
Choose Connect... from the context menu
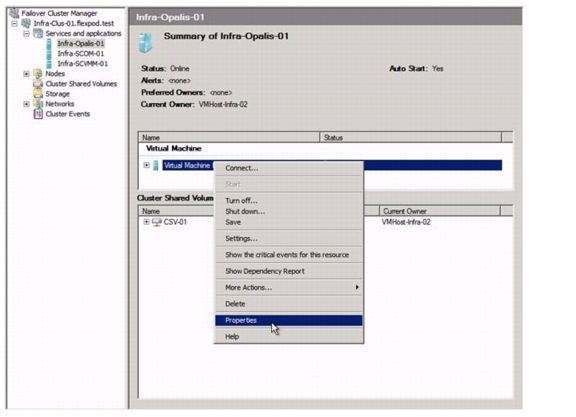(289, 168)
